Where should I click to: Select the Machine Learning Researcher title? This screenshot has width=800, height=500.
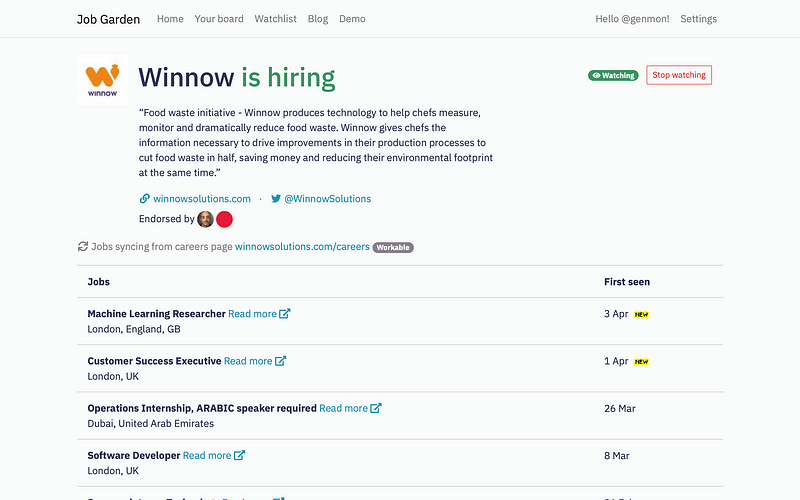point(157,314)
